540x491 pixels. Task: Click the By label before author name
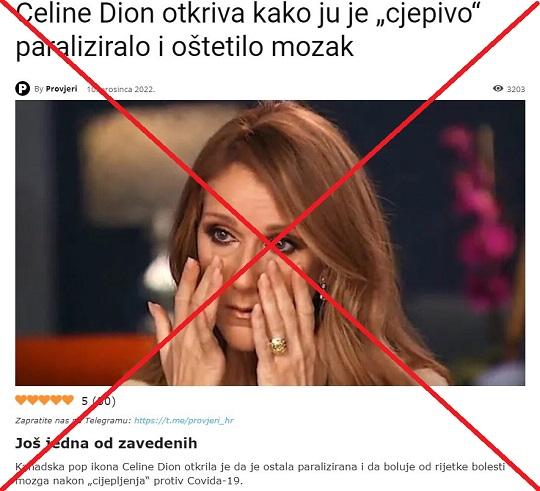[x=39, y=89]
